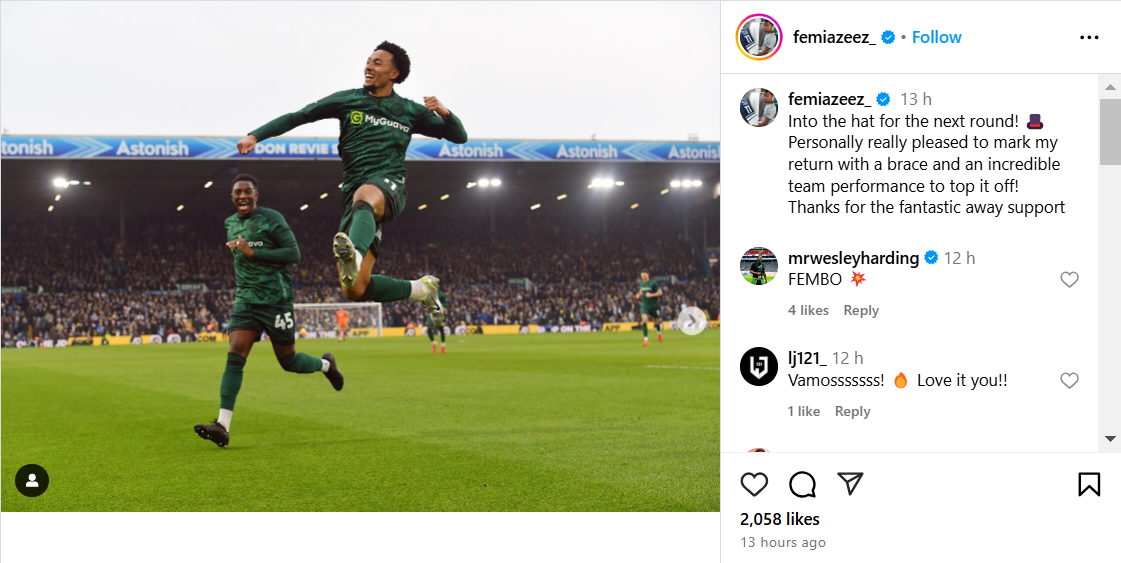Open comments via speech bubble icon

coord(802,485)
